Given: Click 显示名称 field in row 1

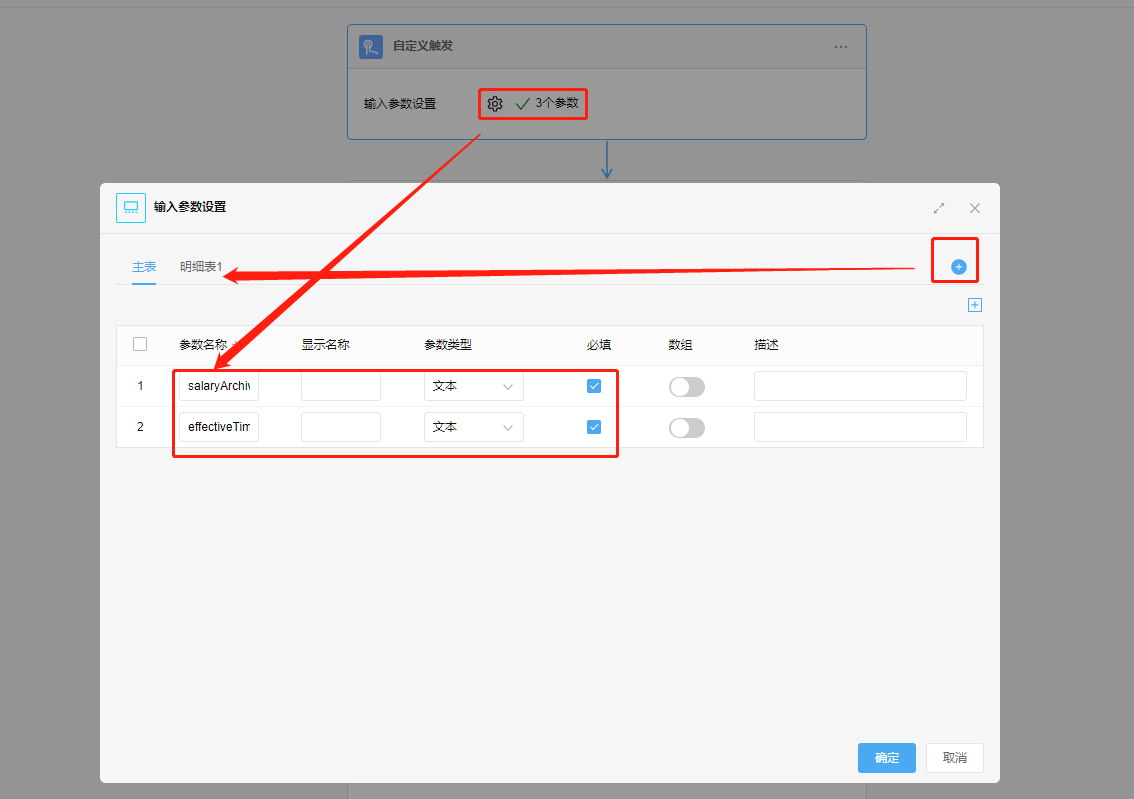Looking at the screenshot, I should point(341,386).
